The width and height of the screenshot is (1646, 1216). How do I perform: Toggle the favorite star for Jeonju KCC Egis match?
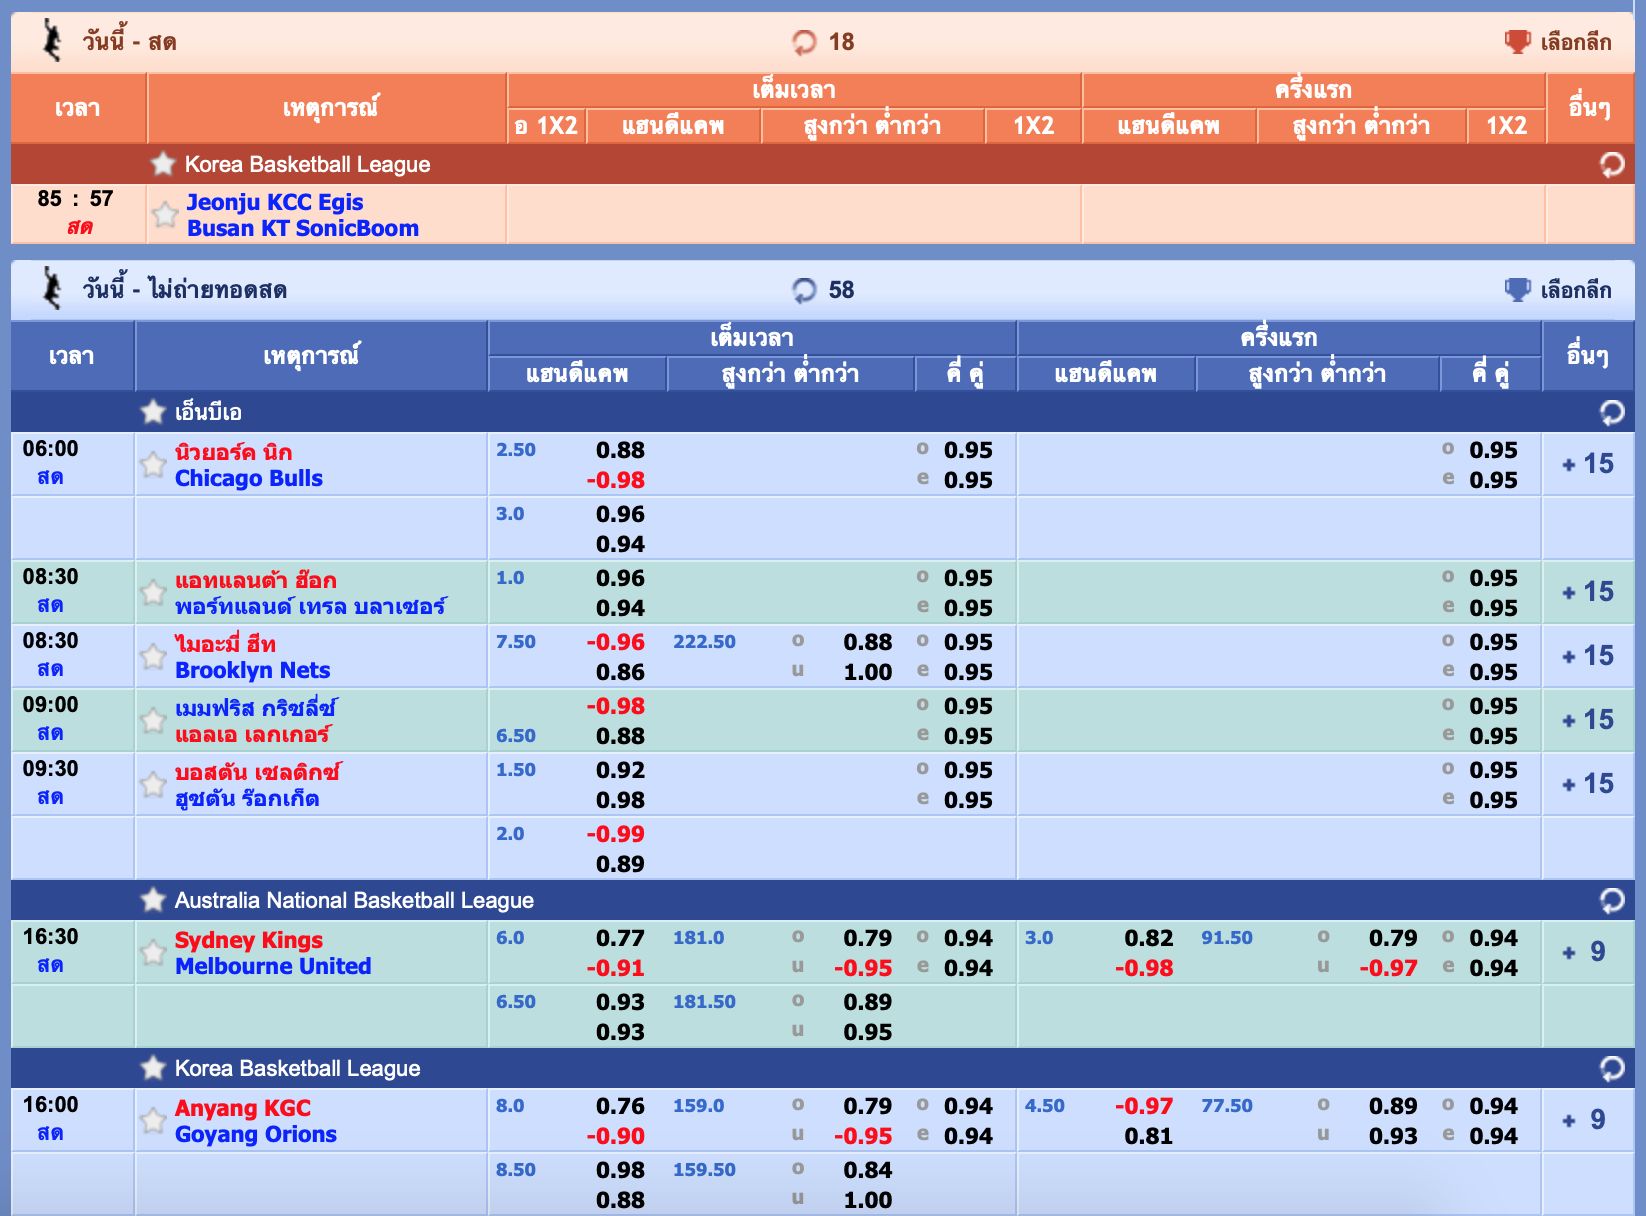165,214
